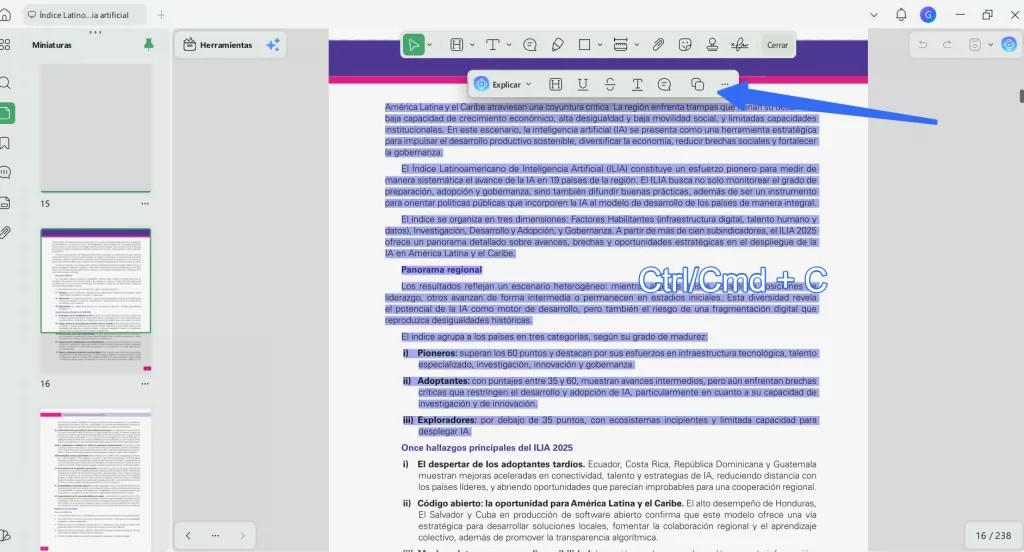This screenshot has height=552, width=1024.
Task: Click the vertical scrollbar handle
Action: tap(1021, 95)
